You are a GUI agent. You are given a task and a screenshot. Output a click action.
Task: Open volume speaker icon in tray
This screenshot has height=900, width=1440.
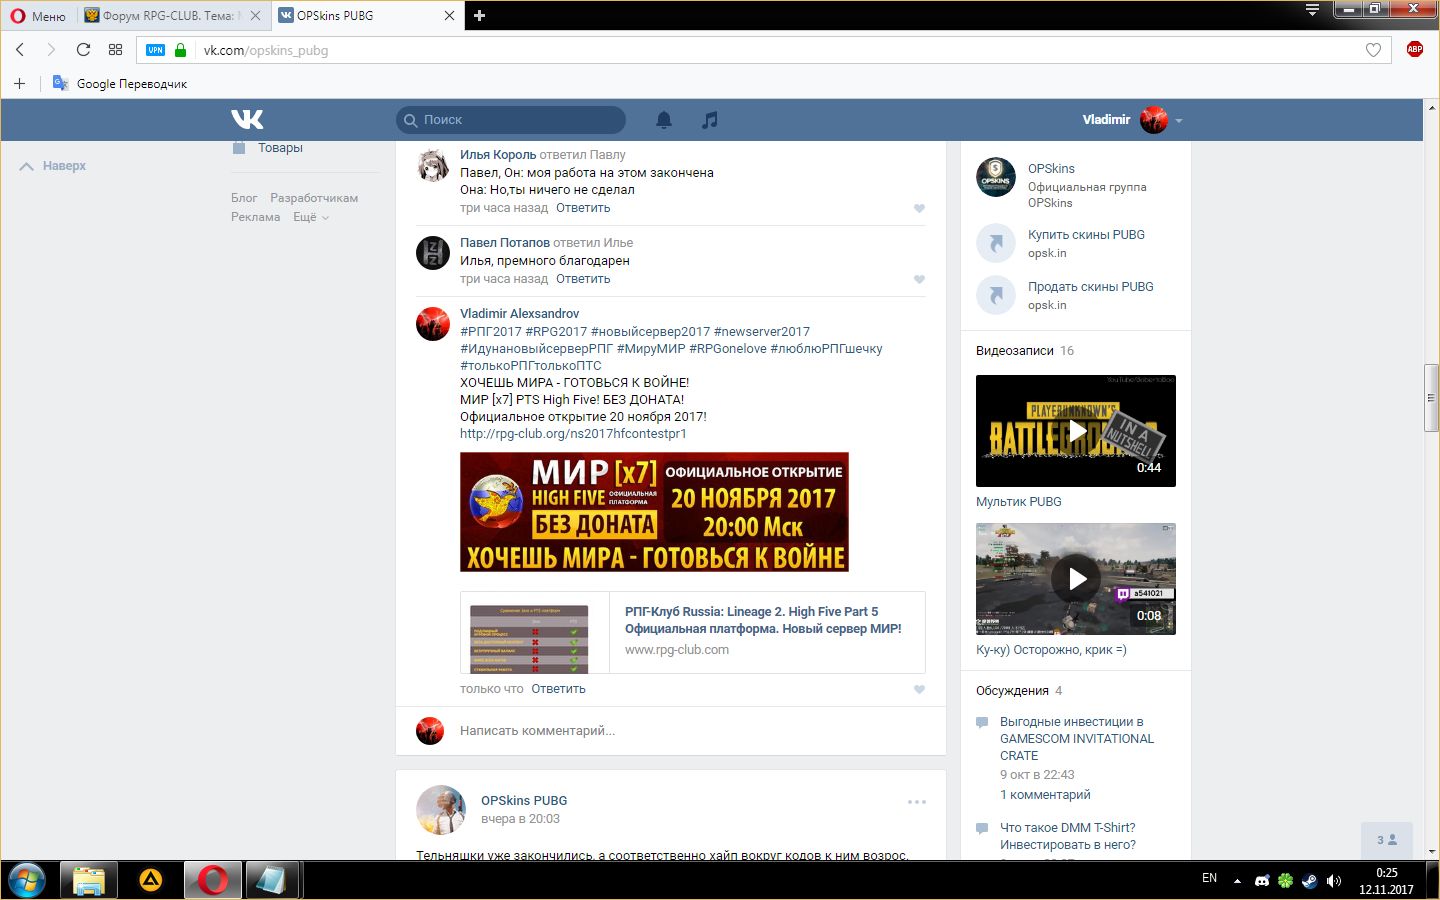click(x=1333, y=881)
